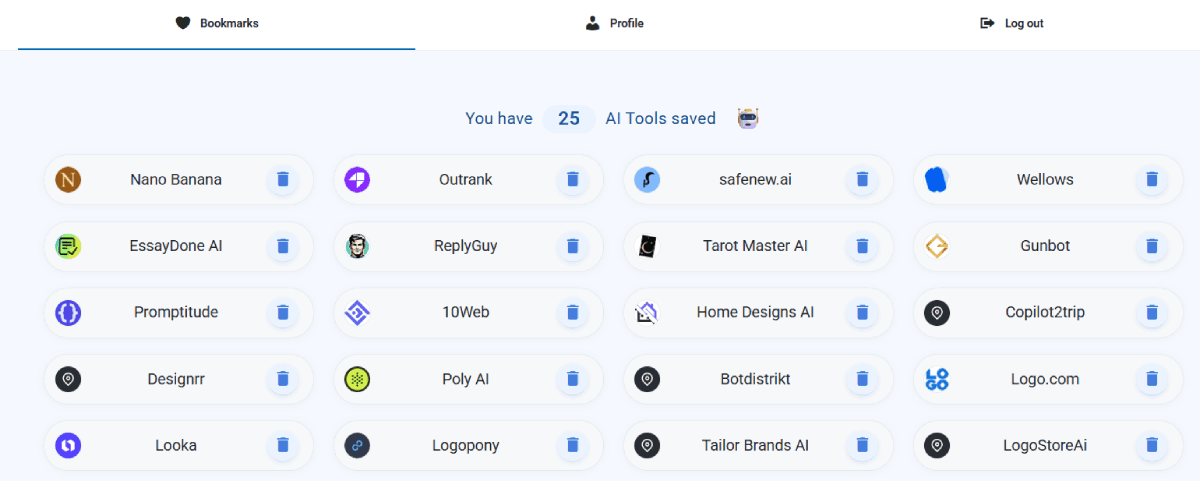
Task: Remove ReplyGuy with the trash icon
Action: pos(573,246)
